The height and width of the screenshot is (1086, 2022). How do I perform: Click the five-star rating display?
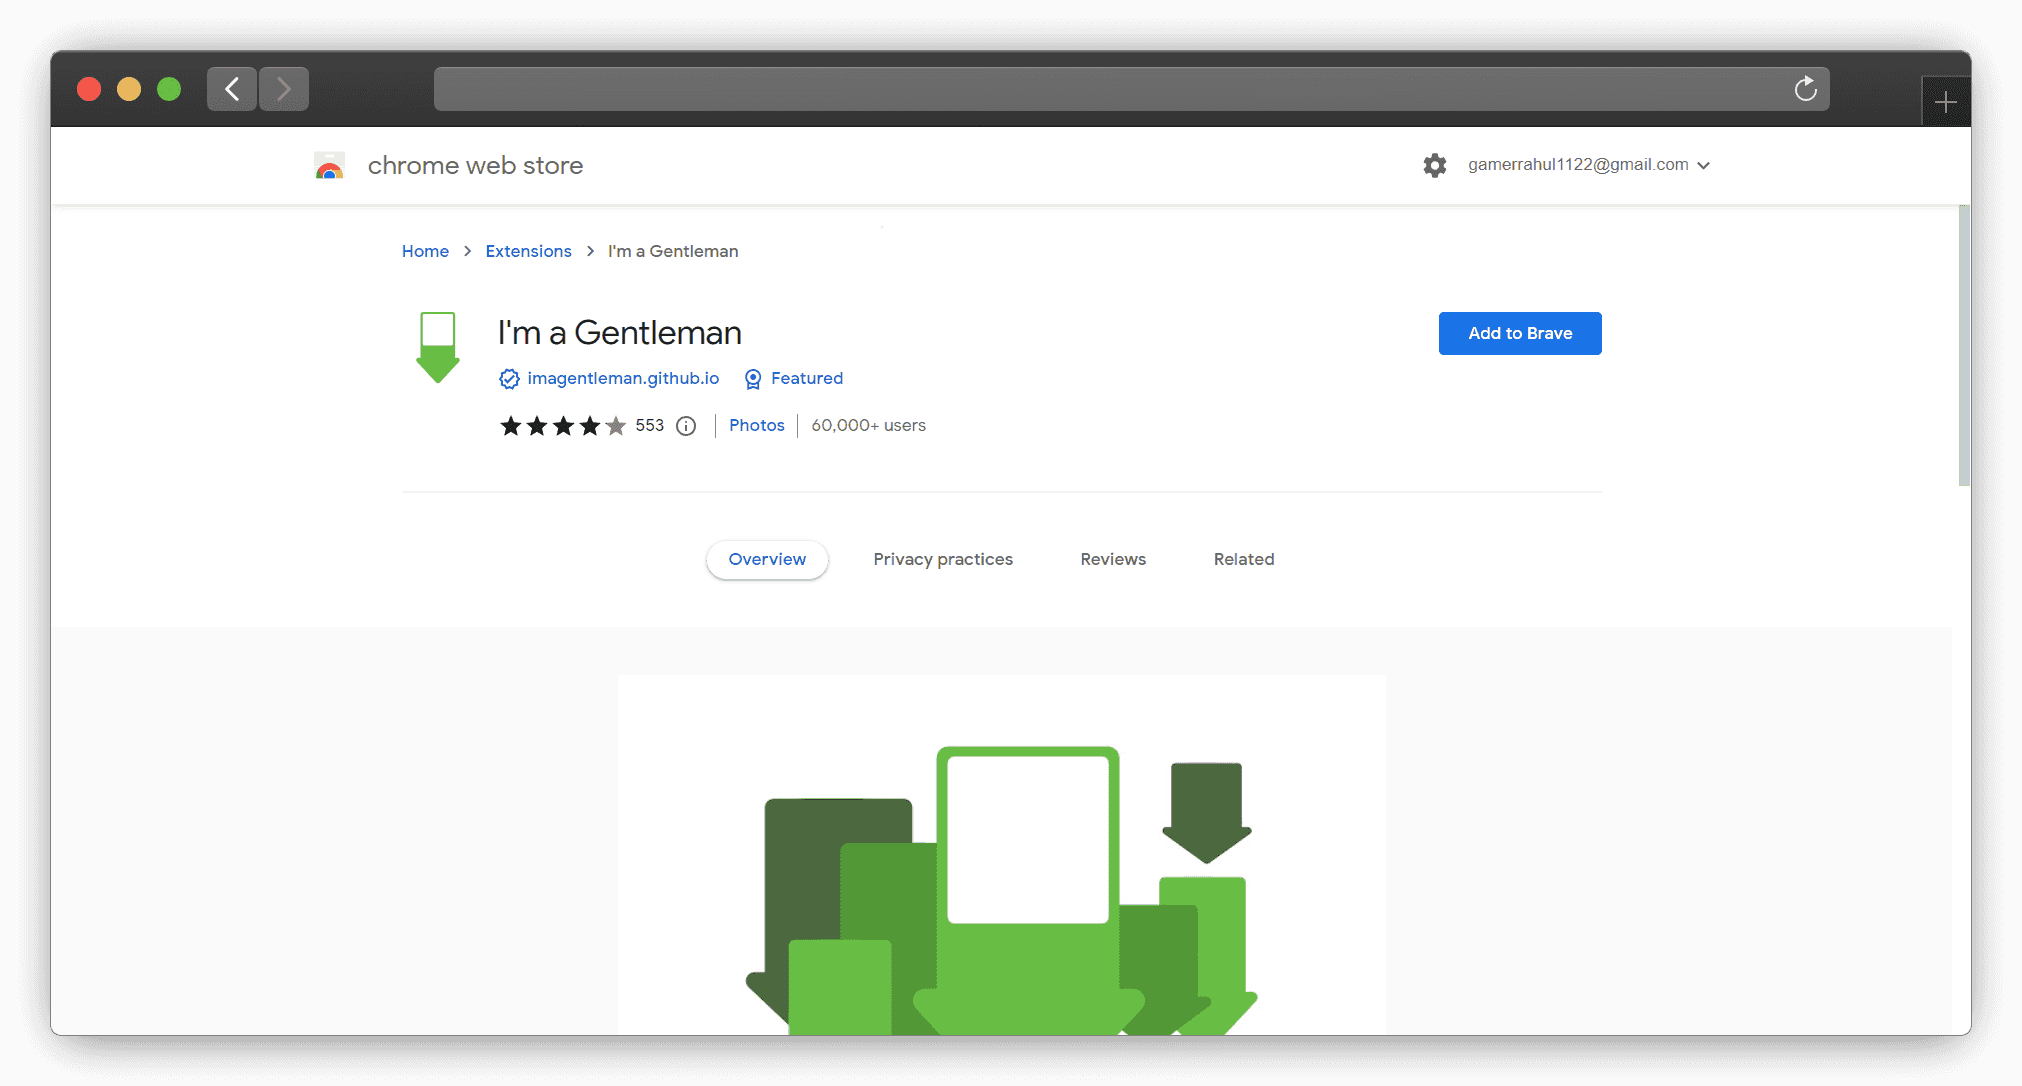pos(563,426)
